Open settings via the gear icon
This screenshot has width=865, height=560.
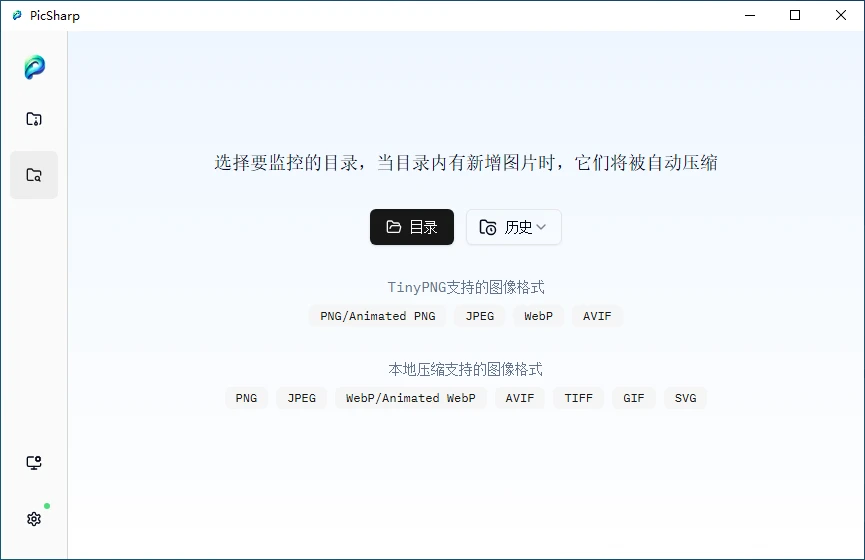[34, 519]
